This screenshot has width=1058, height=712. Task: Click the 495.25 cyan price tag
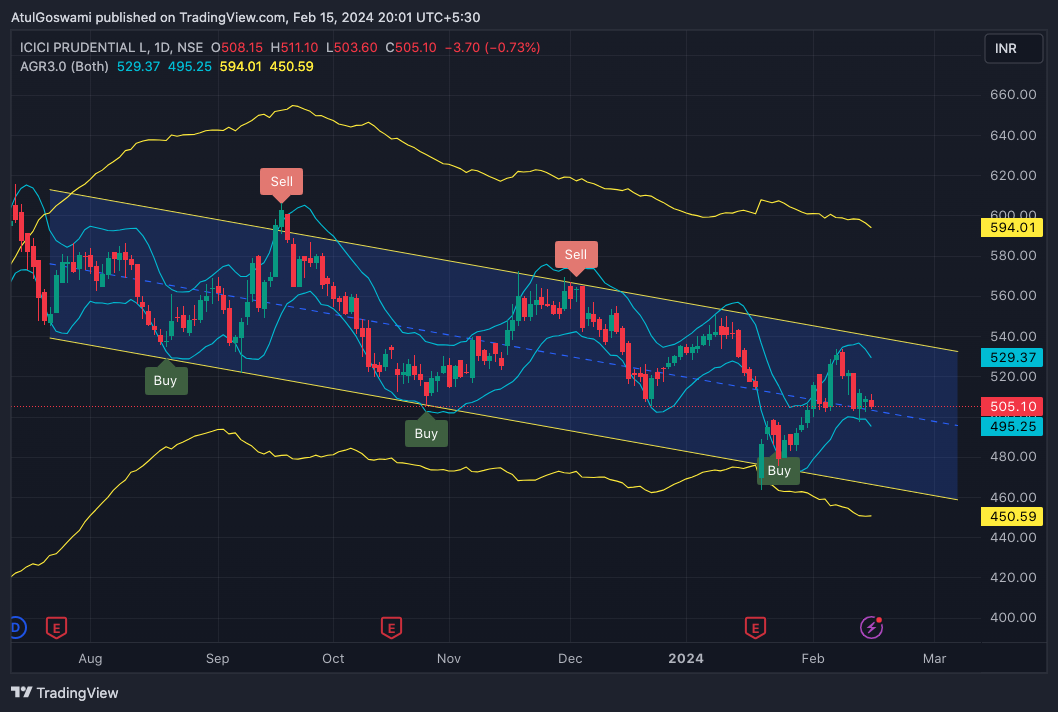coord(1012,427)
